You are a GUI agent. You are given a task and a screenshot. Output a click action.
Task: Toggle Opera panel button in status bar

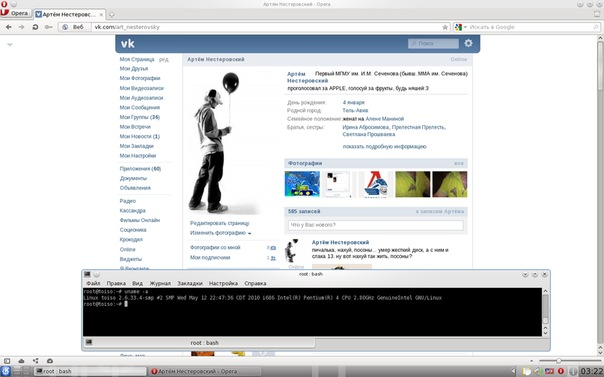(7, 361)
